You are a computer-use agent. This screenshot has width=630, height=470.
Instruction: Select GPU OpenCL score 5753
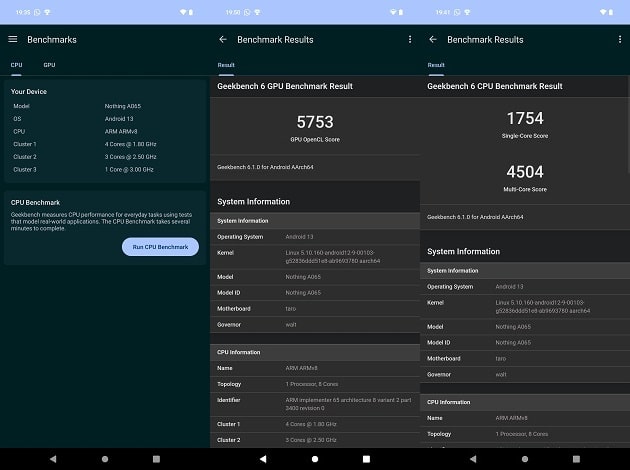tap(315, 122)
